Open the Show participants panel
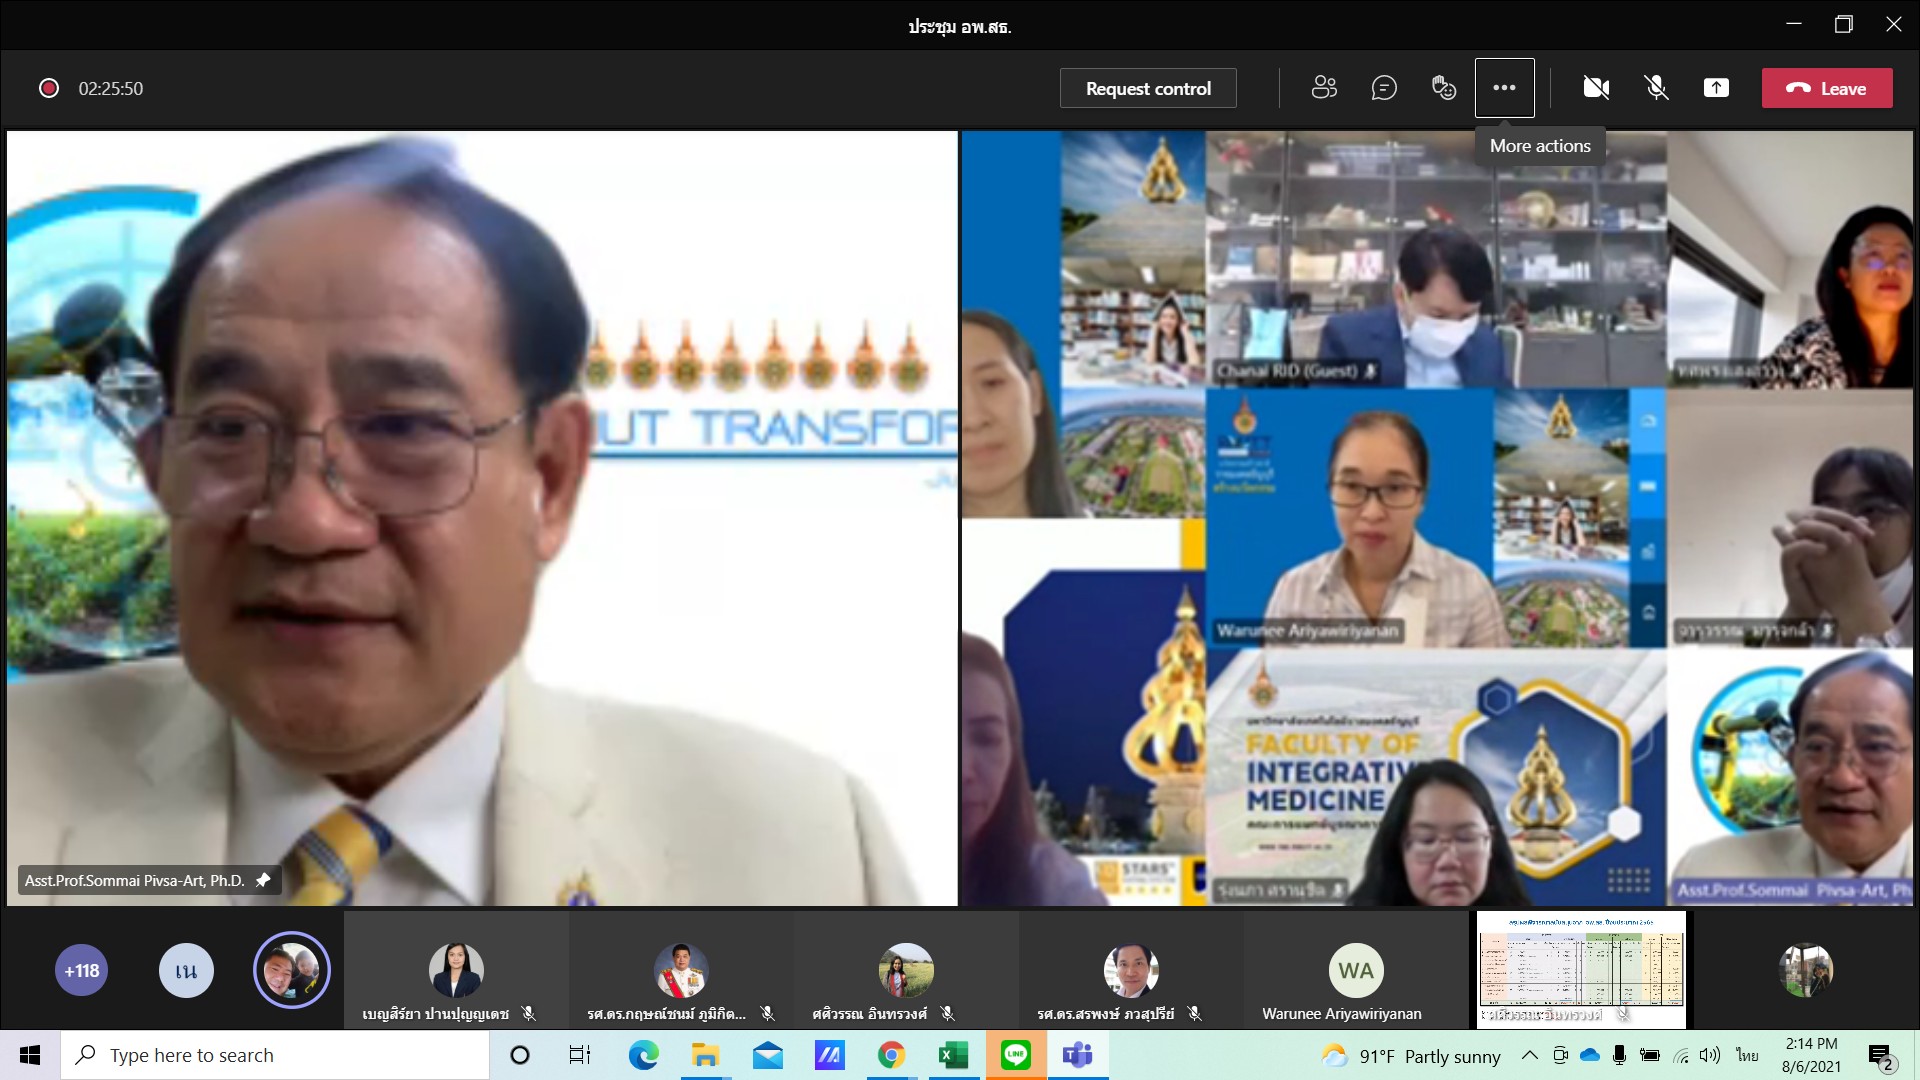The height and width of the screenshot is (1080, 1920). pyautogui.click(x=1324, y=88)
